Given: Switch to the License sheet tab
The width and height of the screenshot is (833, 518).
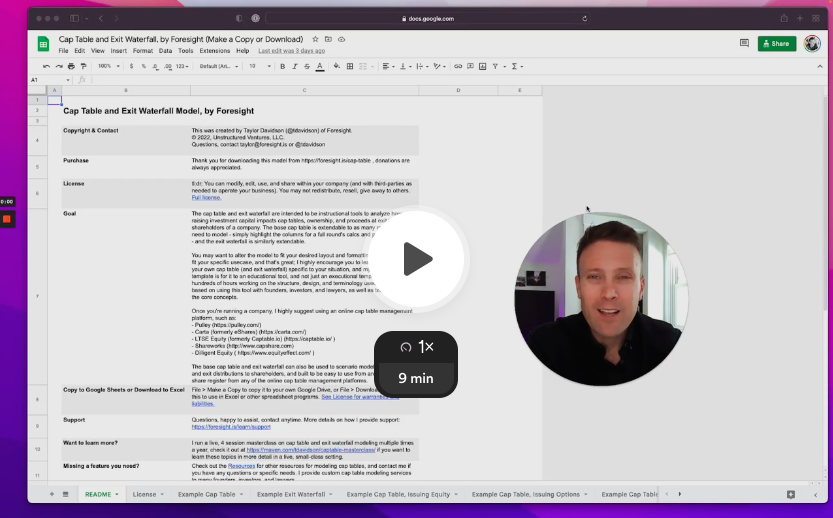Looking at the screenshot, I should tap(144, 494).
